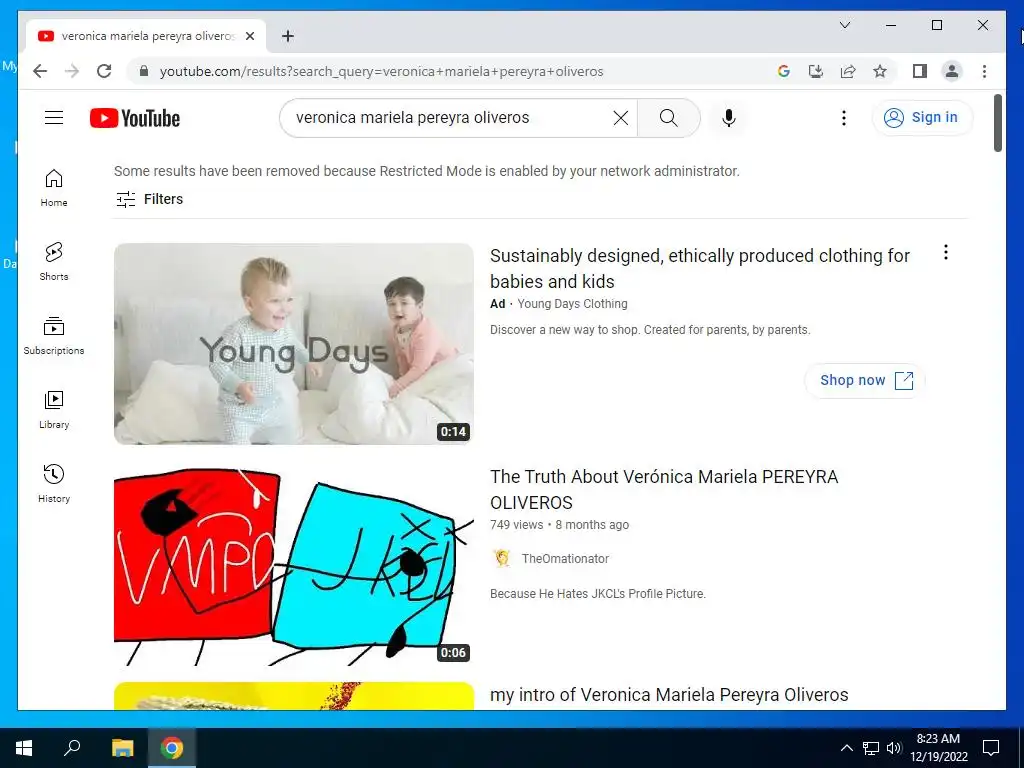Open 'The Truth About Verónica Mariela' video
The height and width of the screenshot is (768, 1024).
click(x=664, y=489)
